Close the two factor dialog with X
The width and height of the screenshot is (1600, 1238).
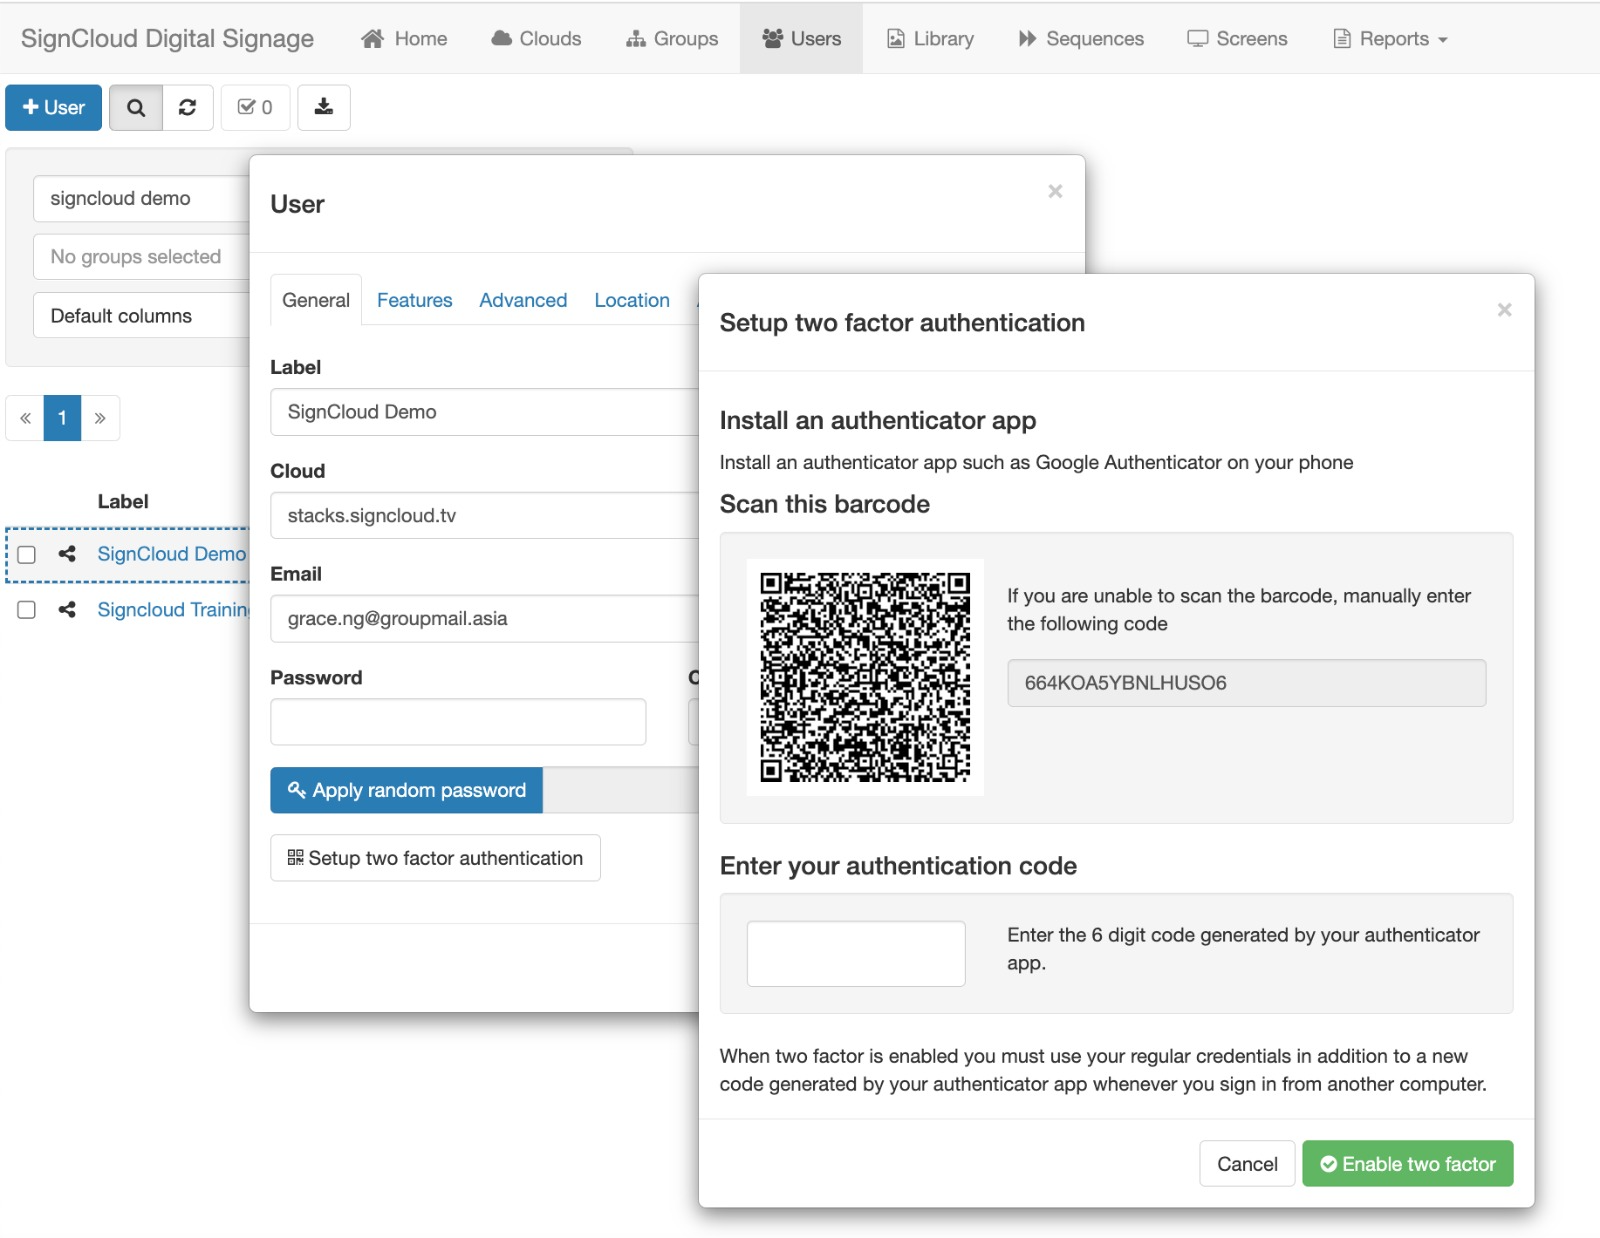pos(1504,310)
